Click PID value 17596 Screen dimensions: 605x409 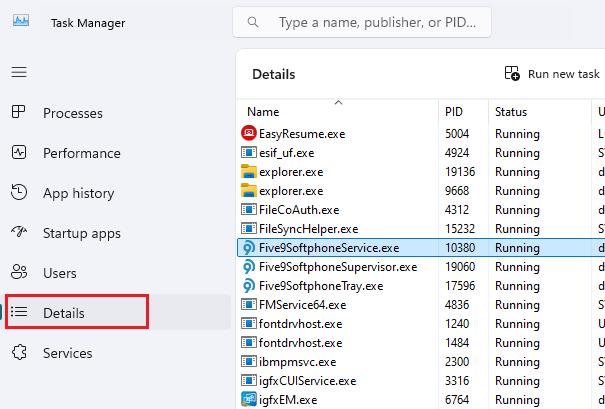[460, 286]
